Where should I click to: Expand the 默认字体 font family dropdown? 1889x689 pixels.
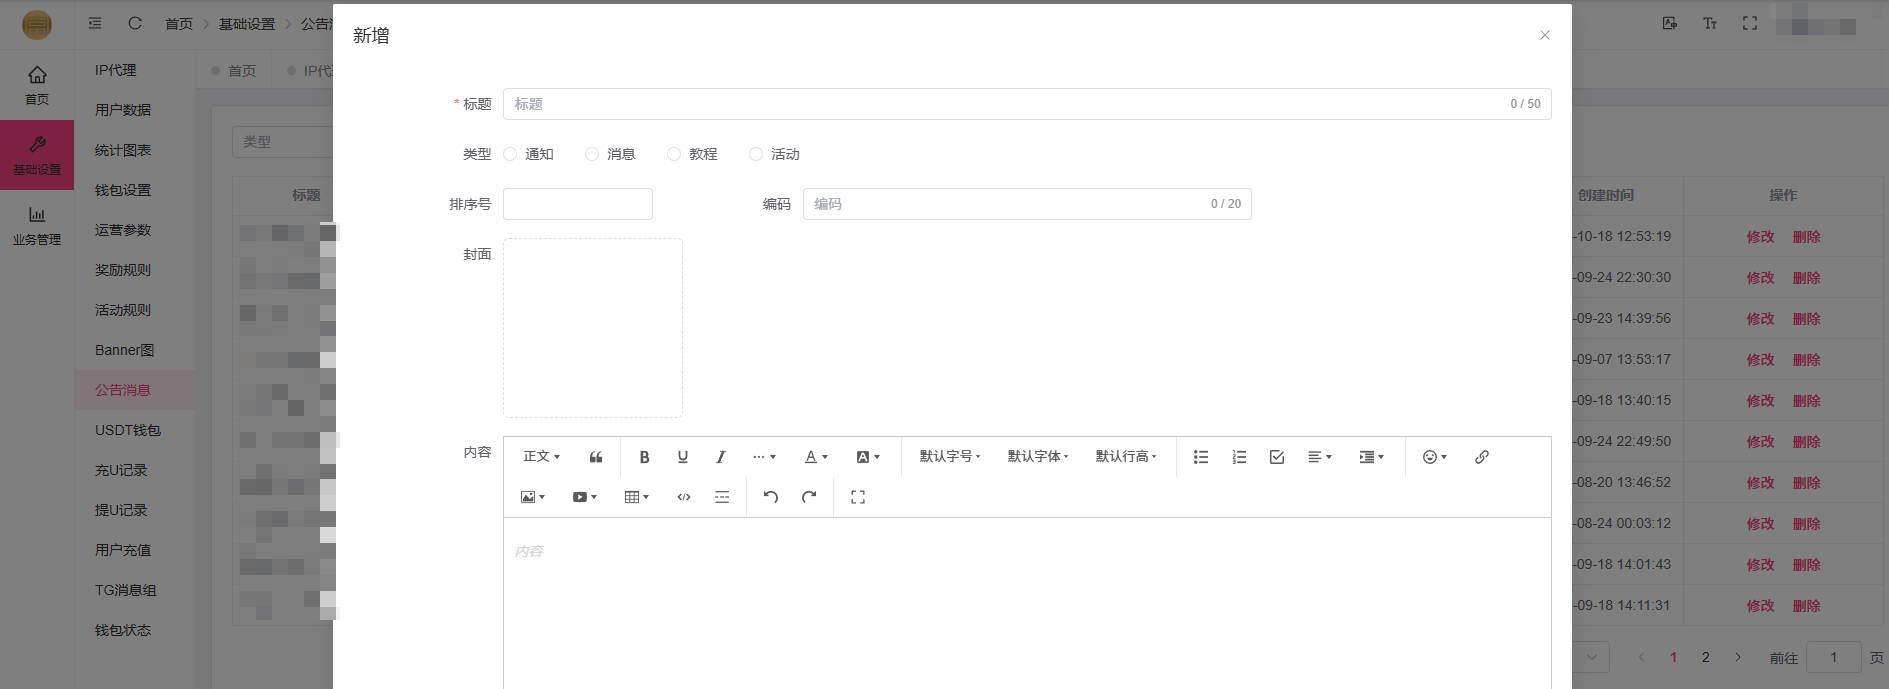(x=1037, y=457)
